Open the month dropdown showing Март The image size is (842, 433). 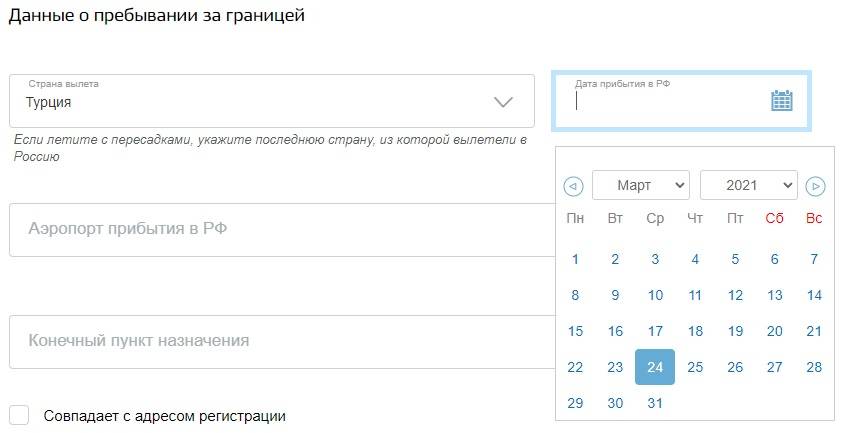[640, 186]
